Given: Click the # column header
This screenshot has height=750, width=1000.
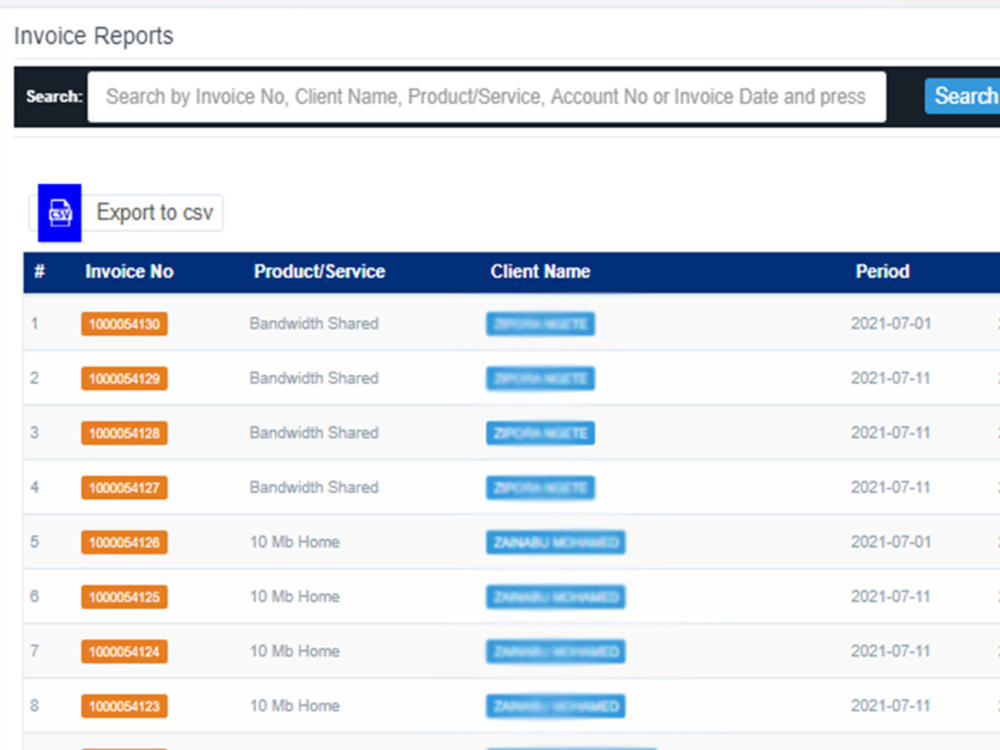Looking at the screenshot, I should [39, 272].
